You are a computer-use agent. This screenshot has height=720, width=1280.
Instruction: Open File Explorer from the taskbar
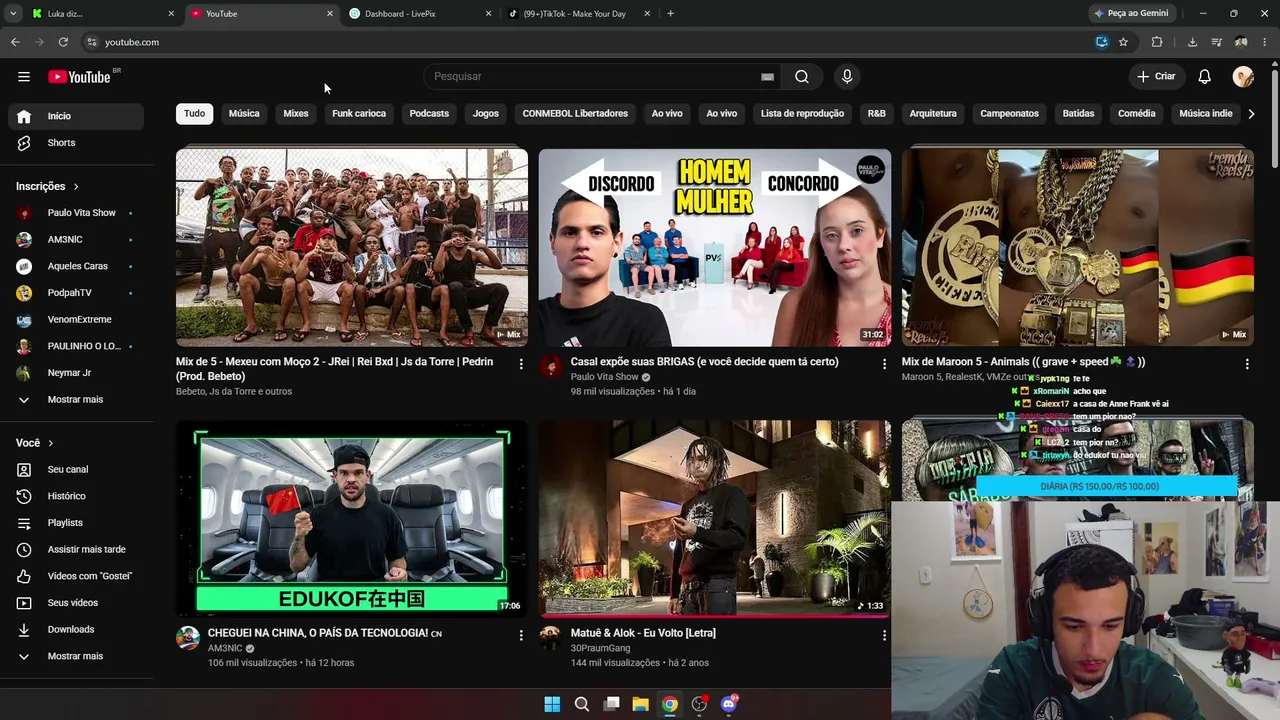640,704
